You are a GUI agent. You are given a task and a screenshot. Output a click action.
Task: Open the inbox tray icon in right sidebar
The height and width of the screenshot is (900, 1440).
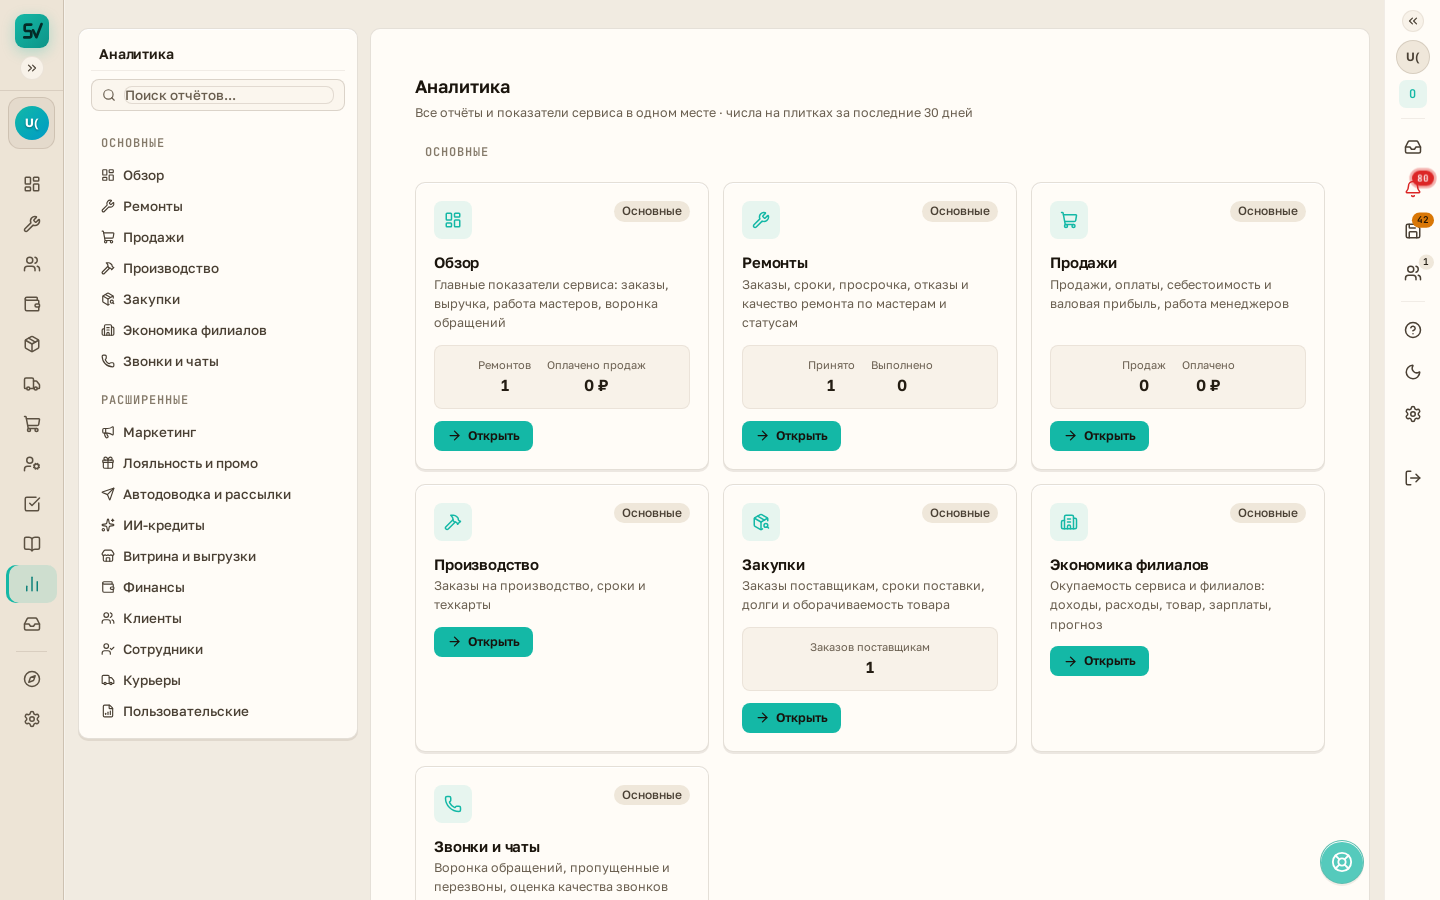point(1412,147)
